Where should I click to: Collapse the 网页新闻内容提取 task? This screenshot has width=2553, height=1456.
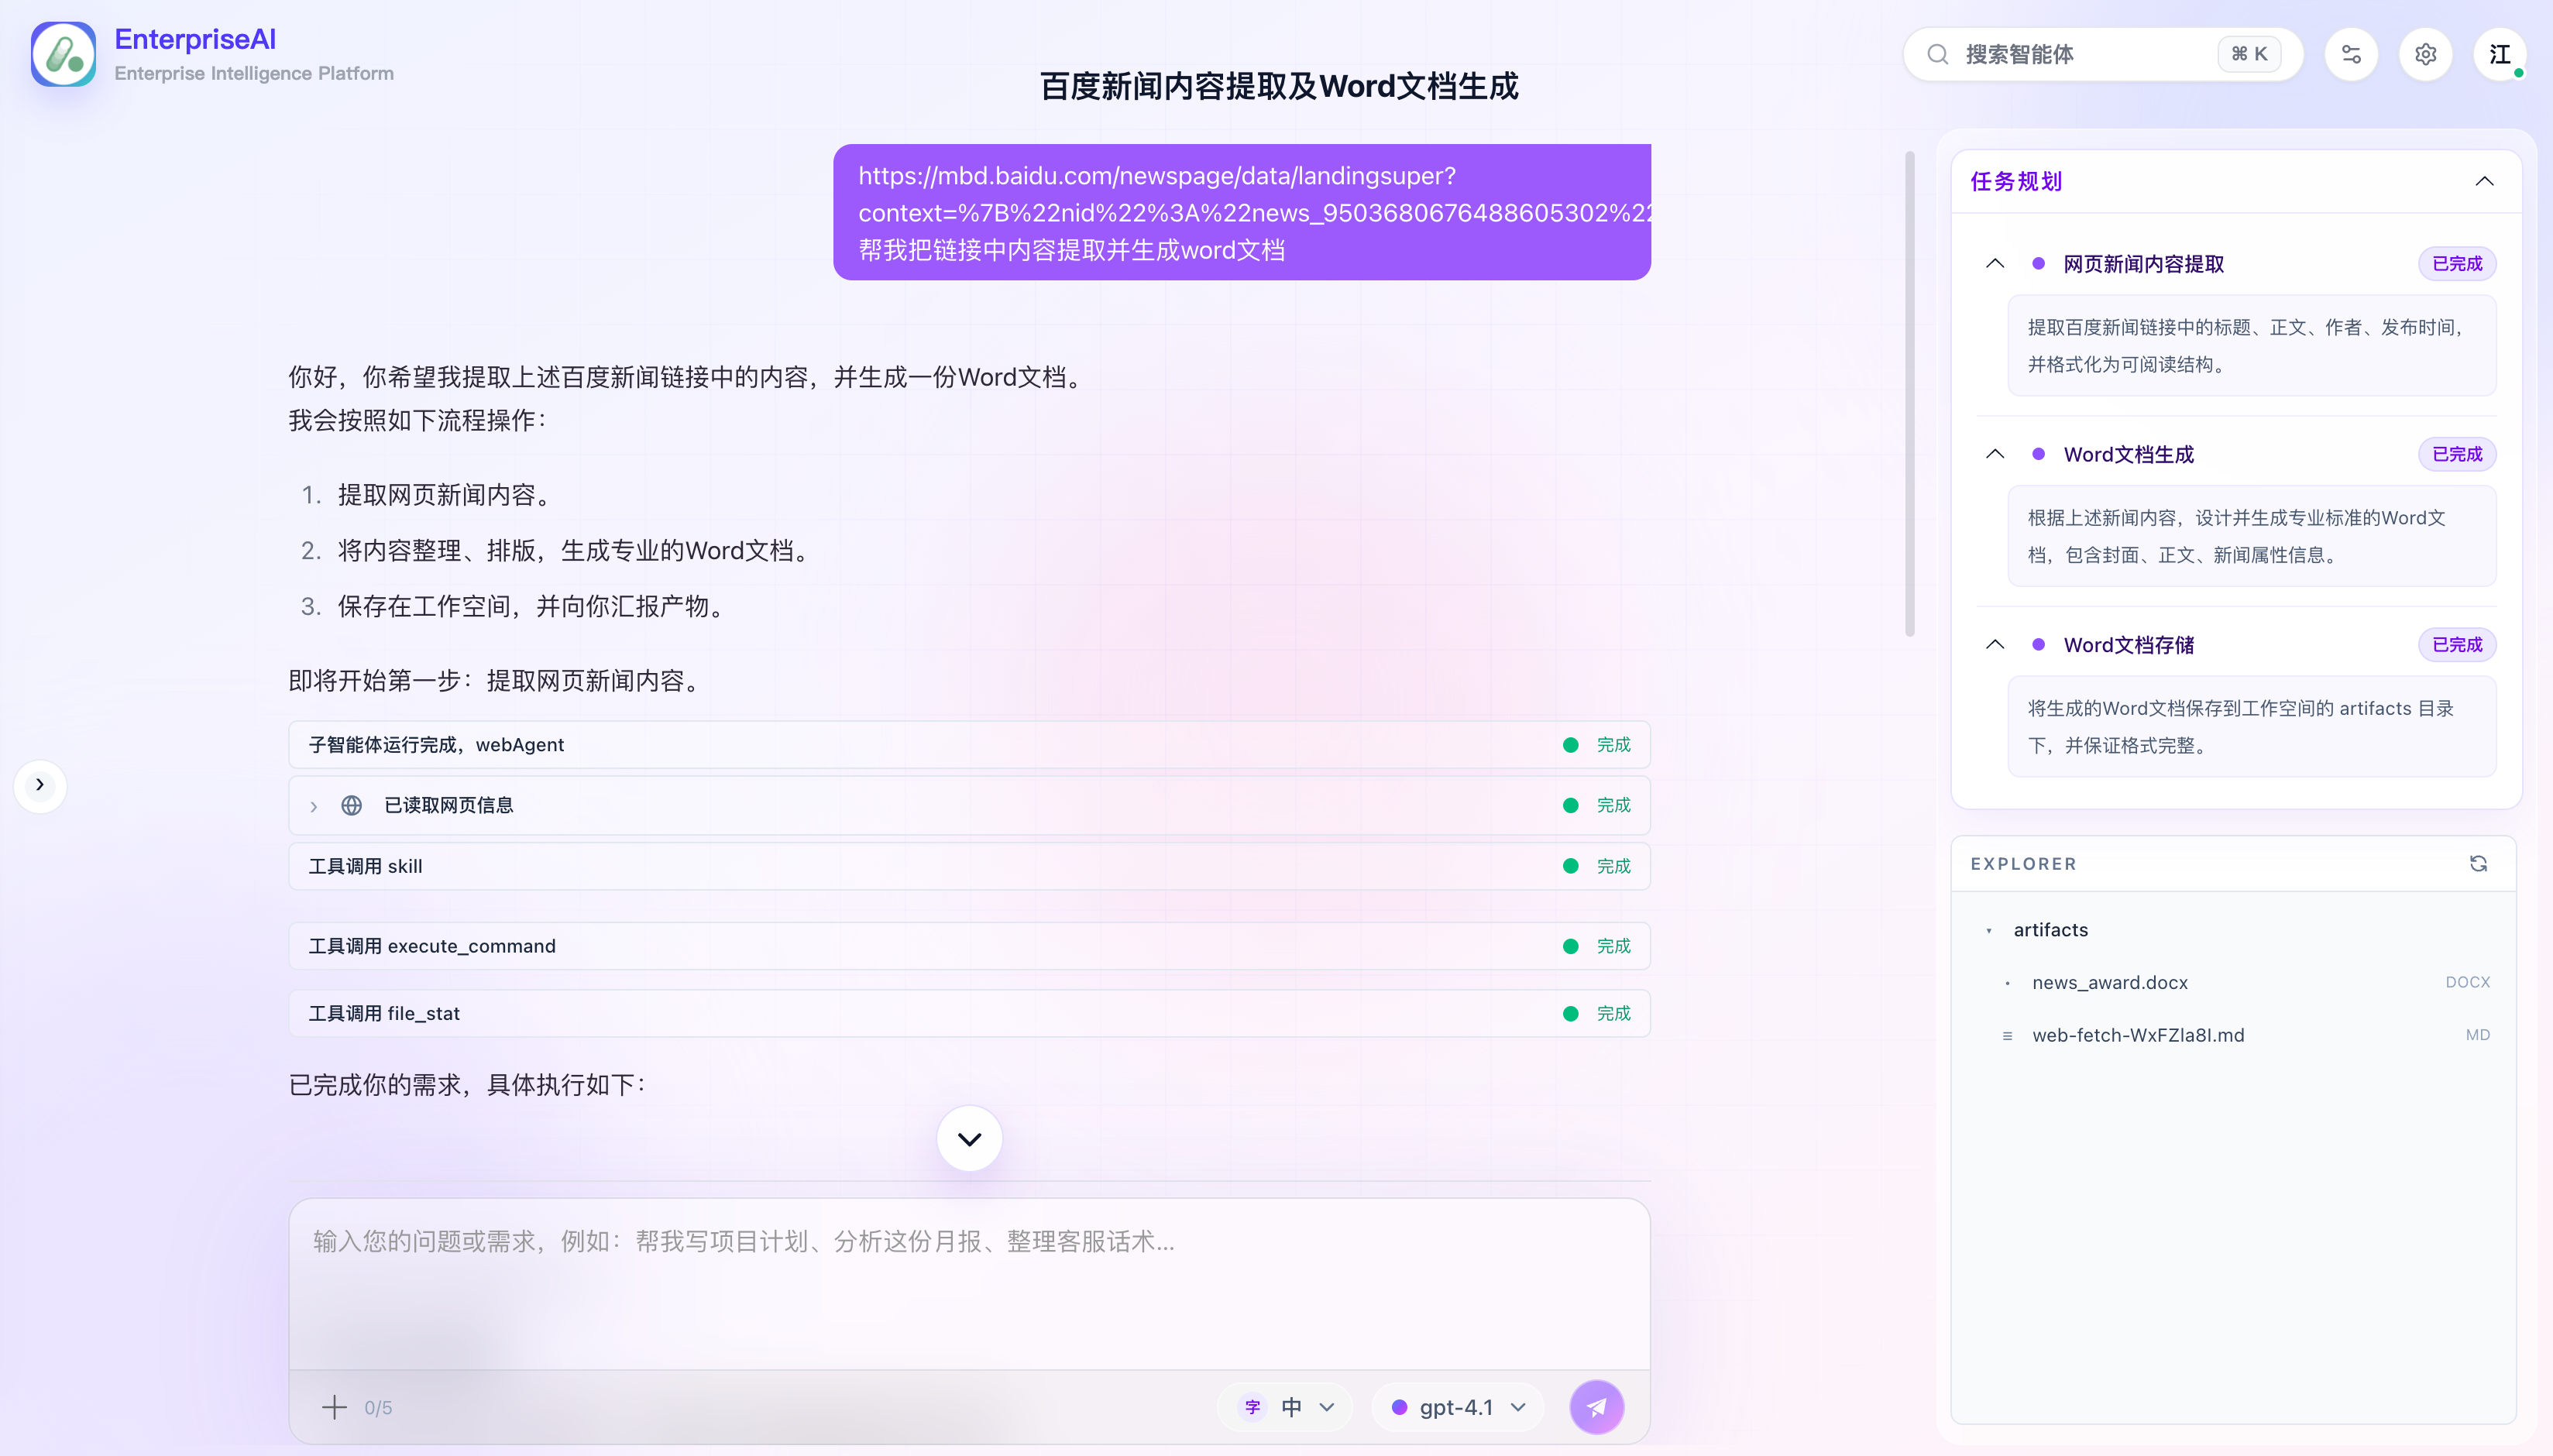pos(1995,263)
